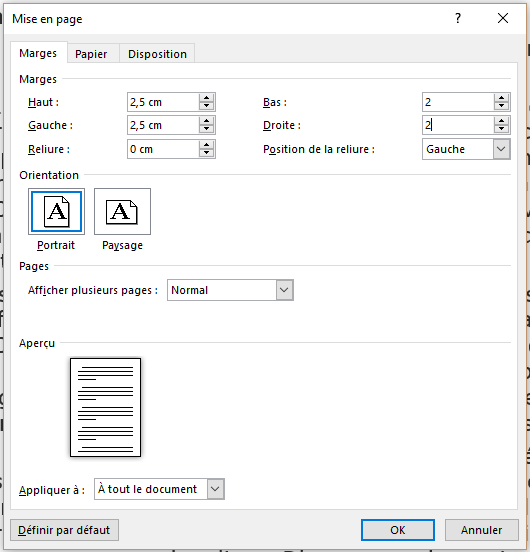The image size is (530, 552).
Task: Select the Portrait orientation icon
Action: point(56,211)
